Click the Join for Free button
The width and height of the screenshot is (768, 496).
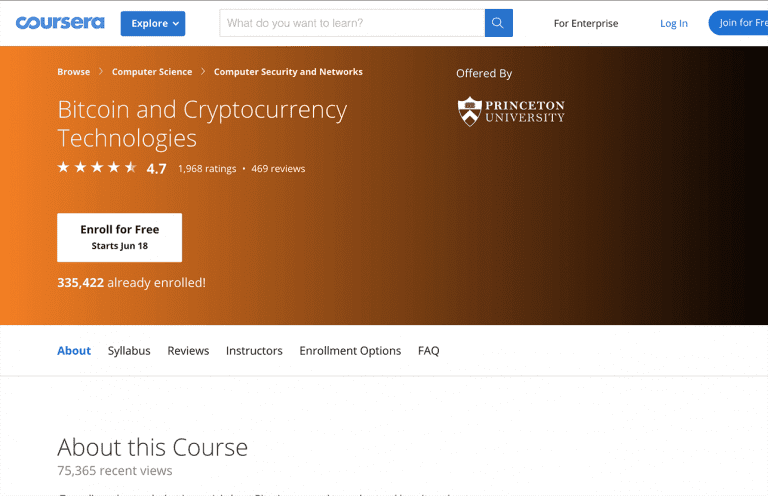click(x=740, y=23)
